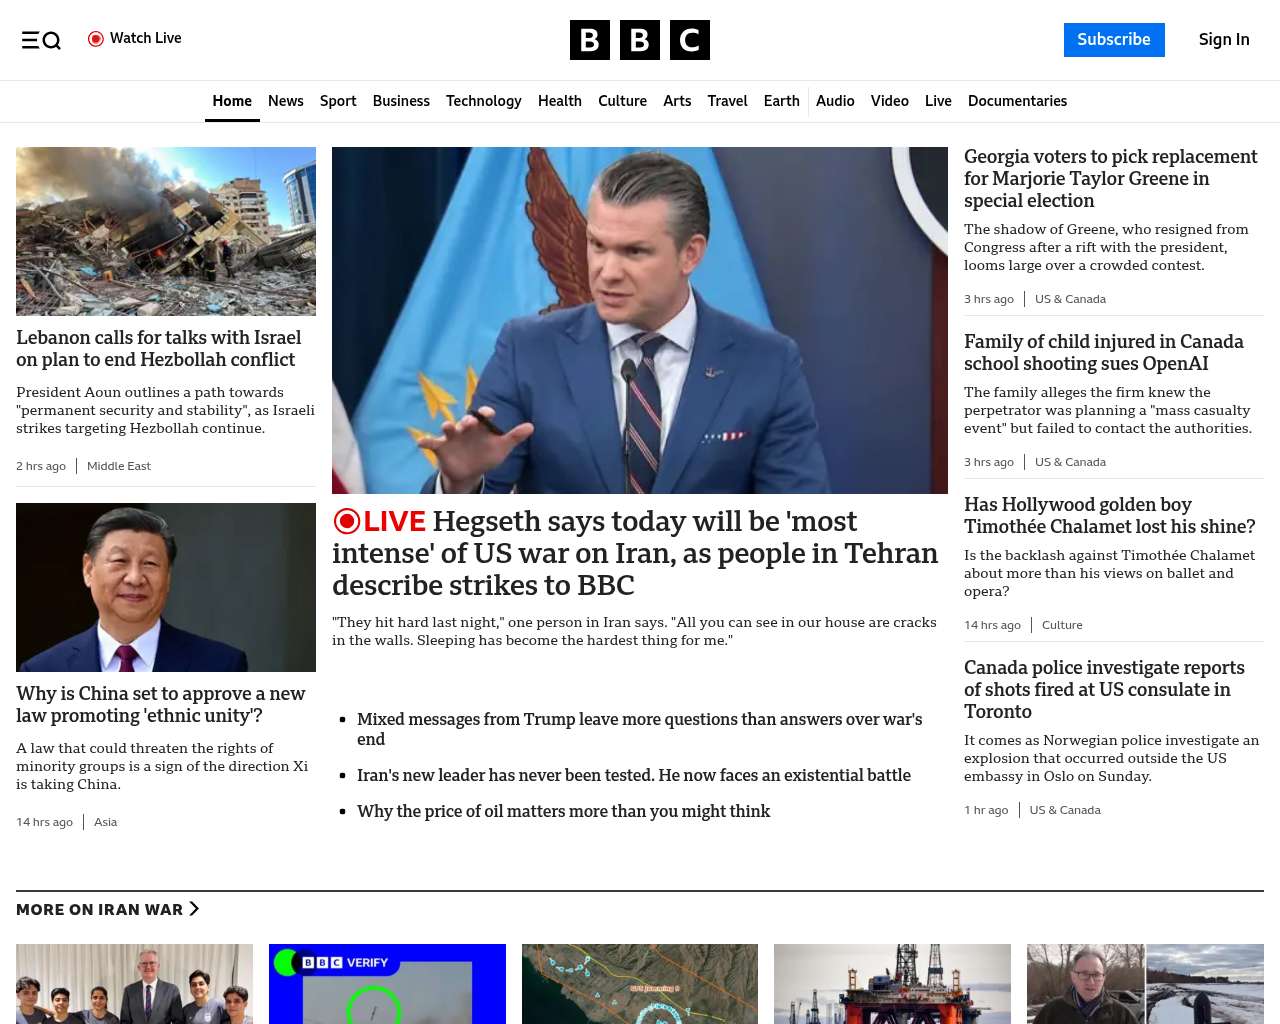Click the BBC Verify badge on the thumbnail
Screen dimensions: 1280x1024
(344, 962)
